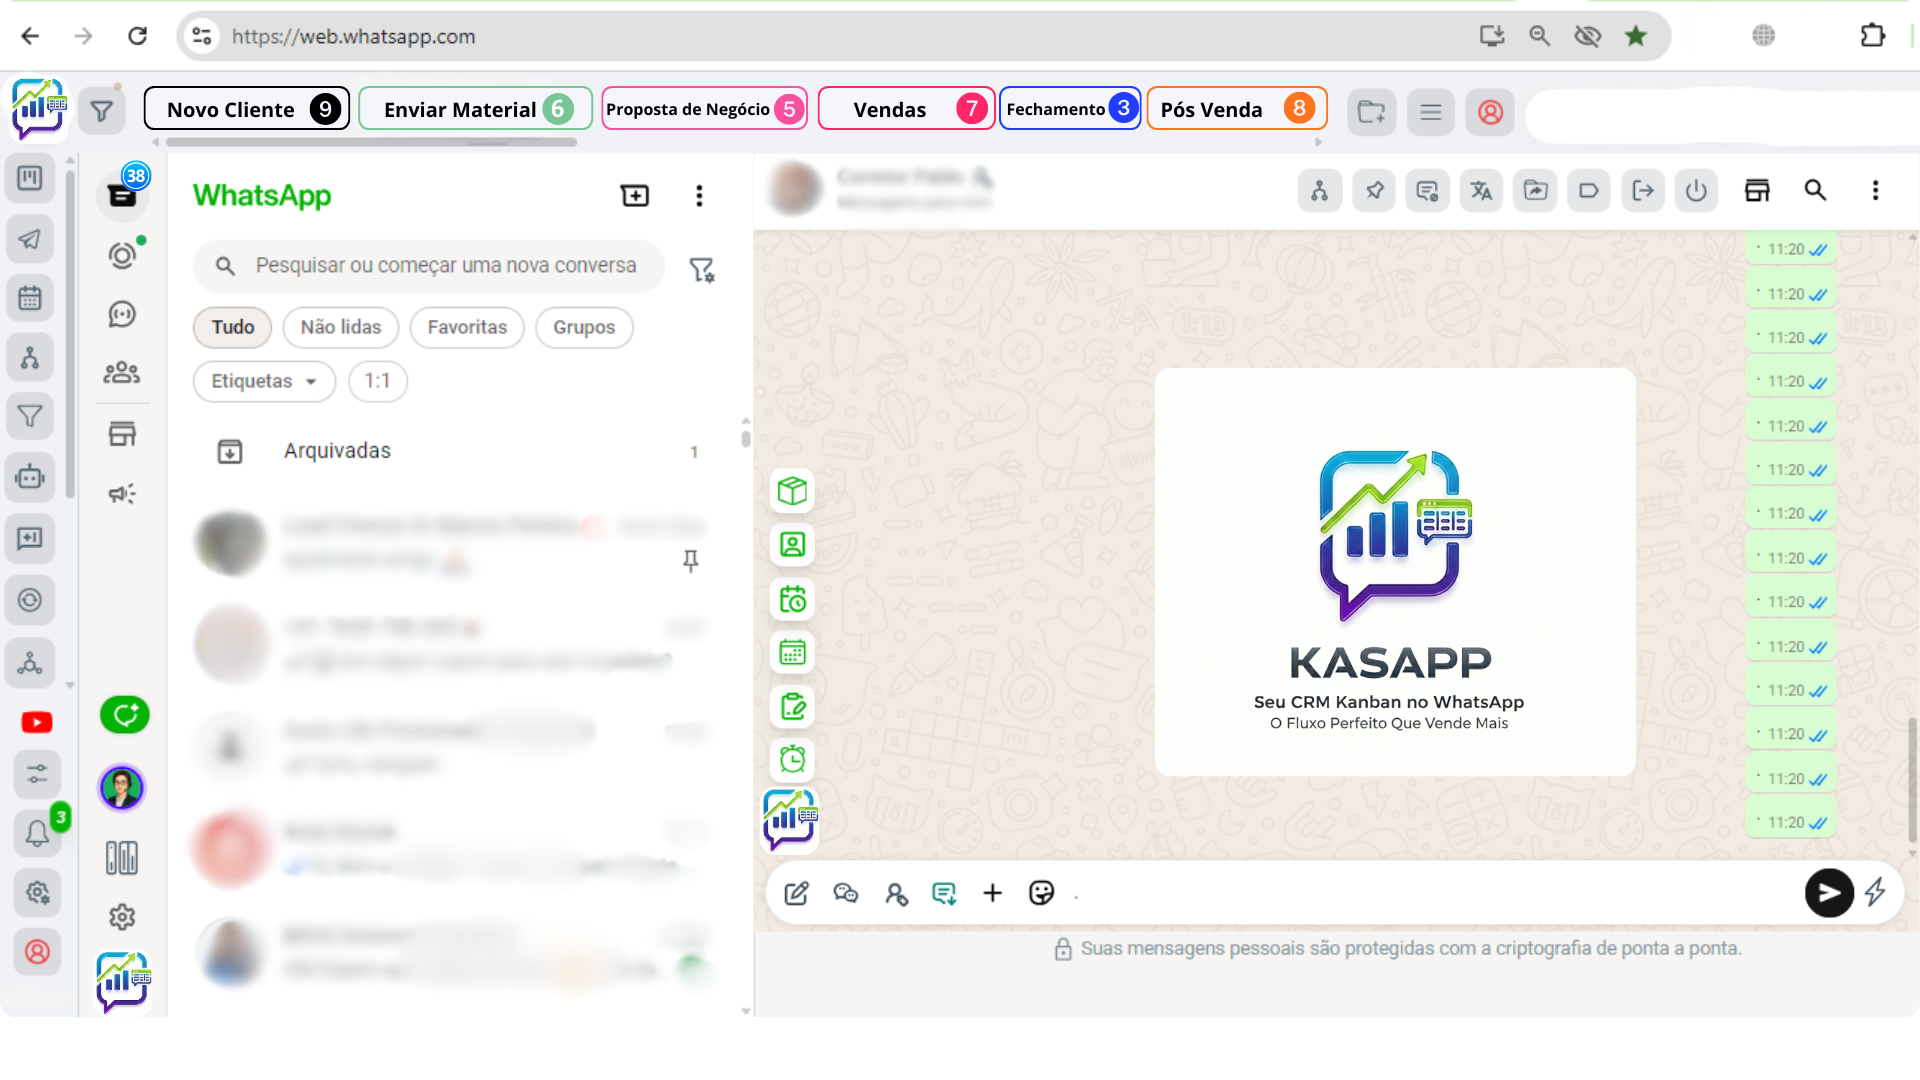
Task: Click the robot chatbot icon in sidebar
Action: point(30,477)
